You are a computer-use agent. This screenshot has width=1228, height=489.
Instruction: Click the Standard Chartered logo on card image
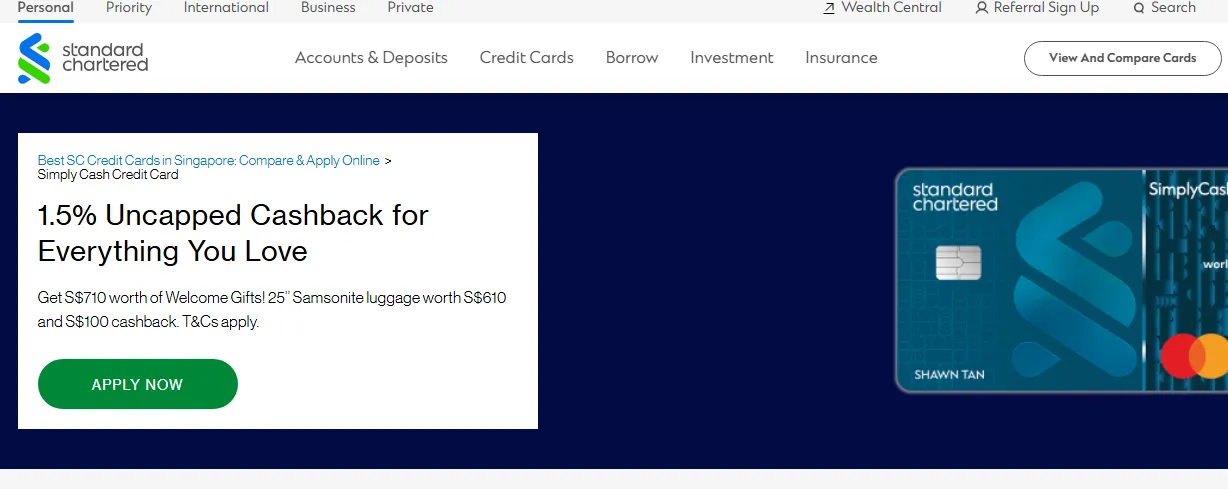tap(955, 196)
